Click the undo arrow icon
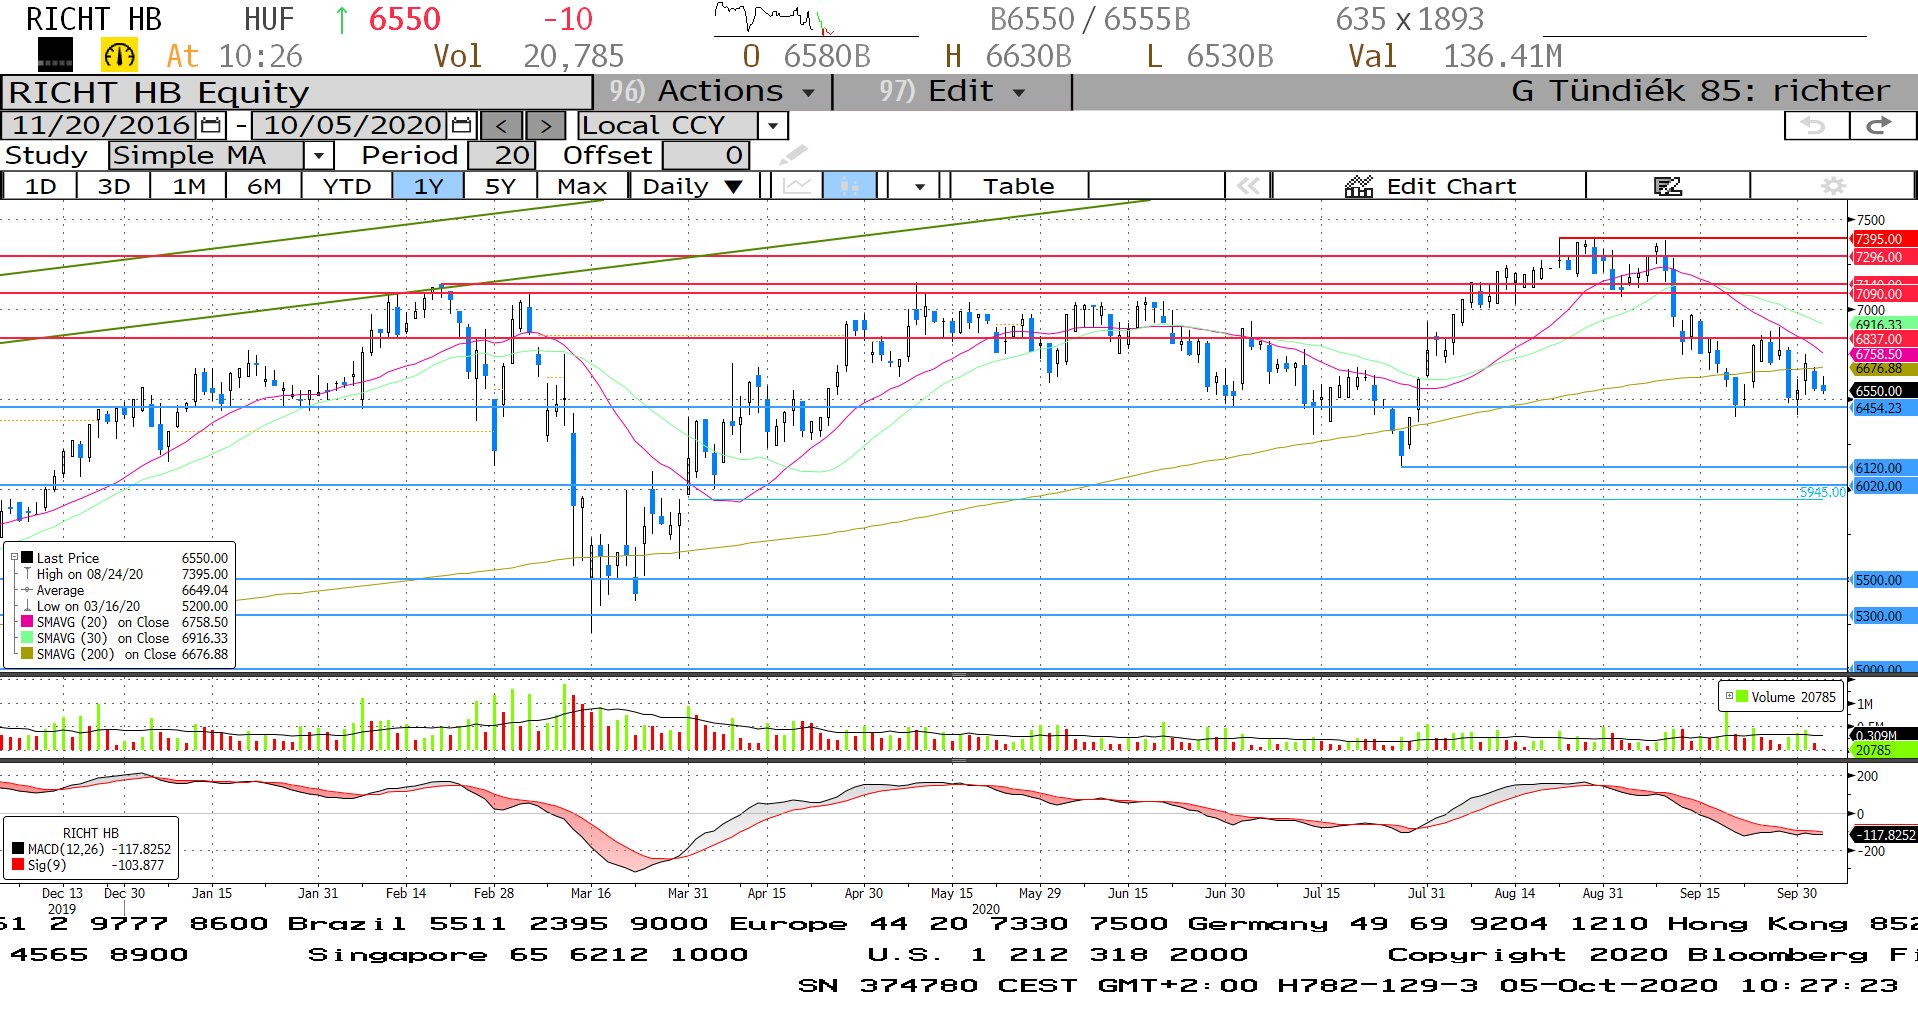 pos(1814,126)
